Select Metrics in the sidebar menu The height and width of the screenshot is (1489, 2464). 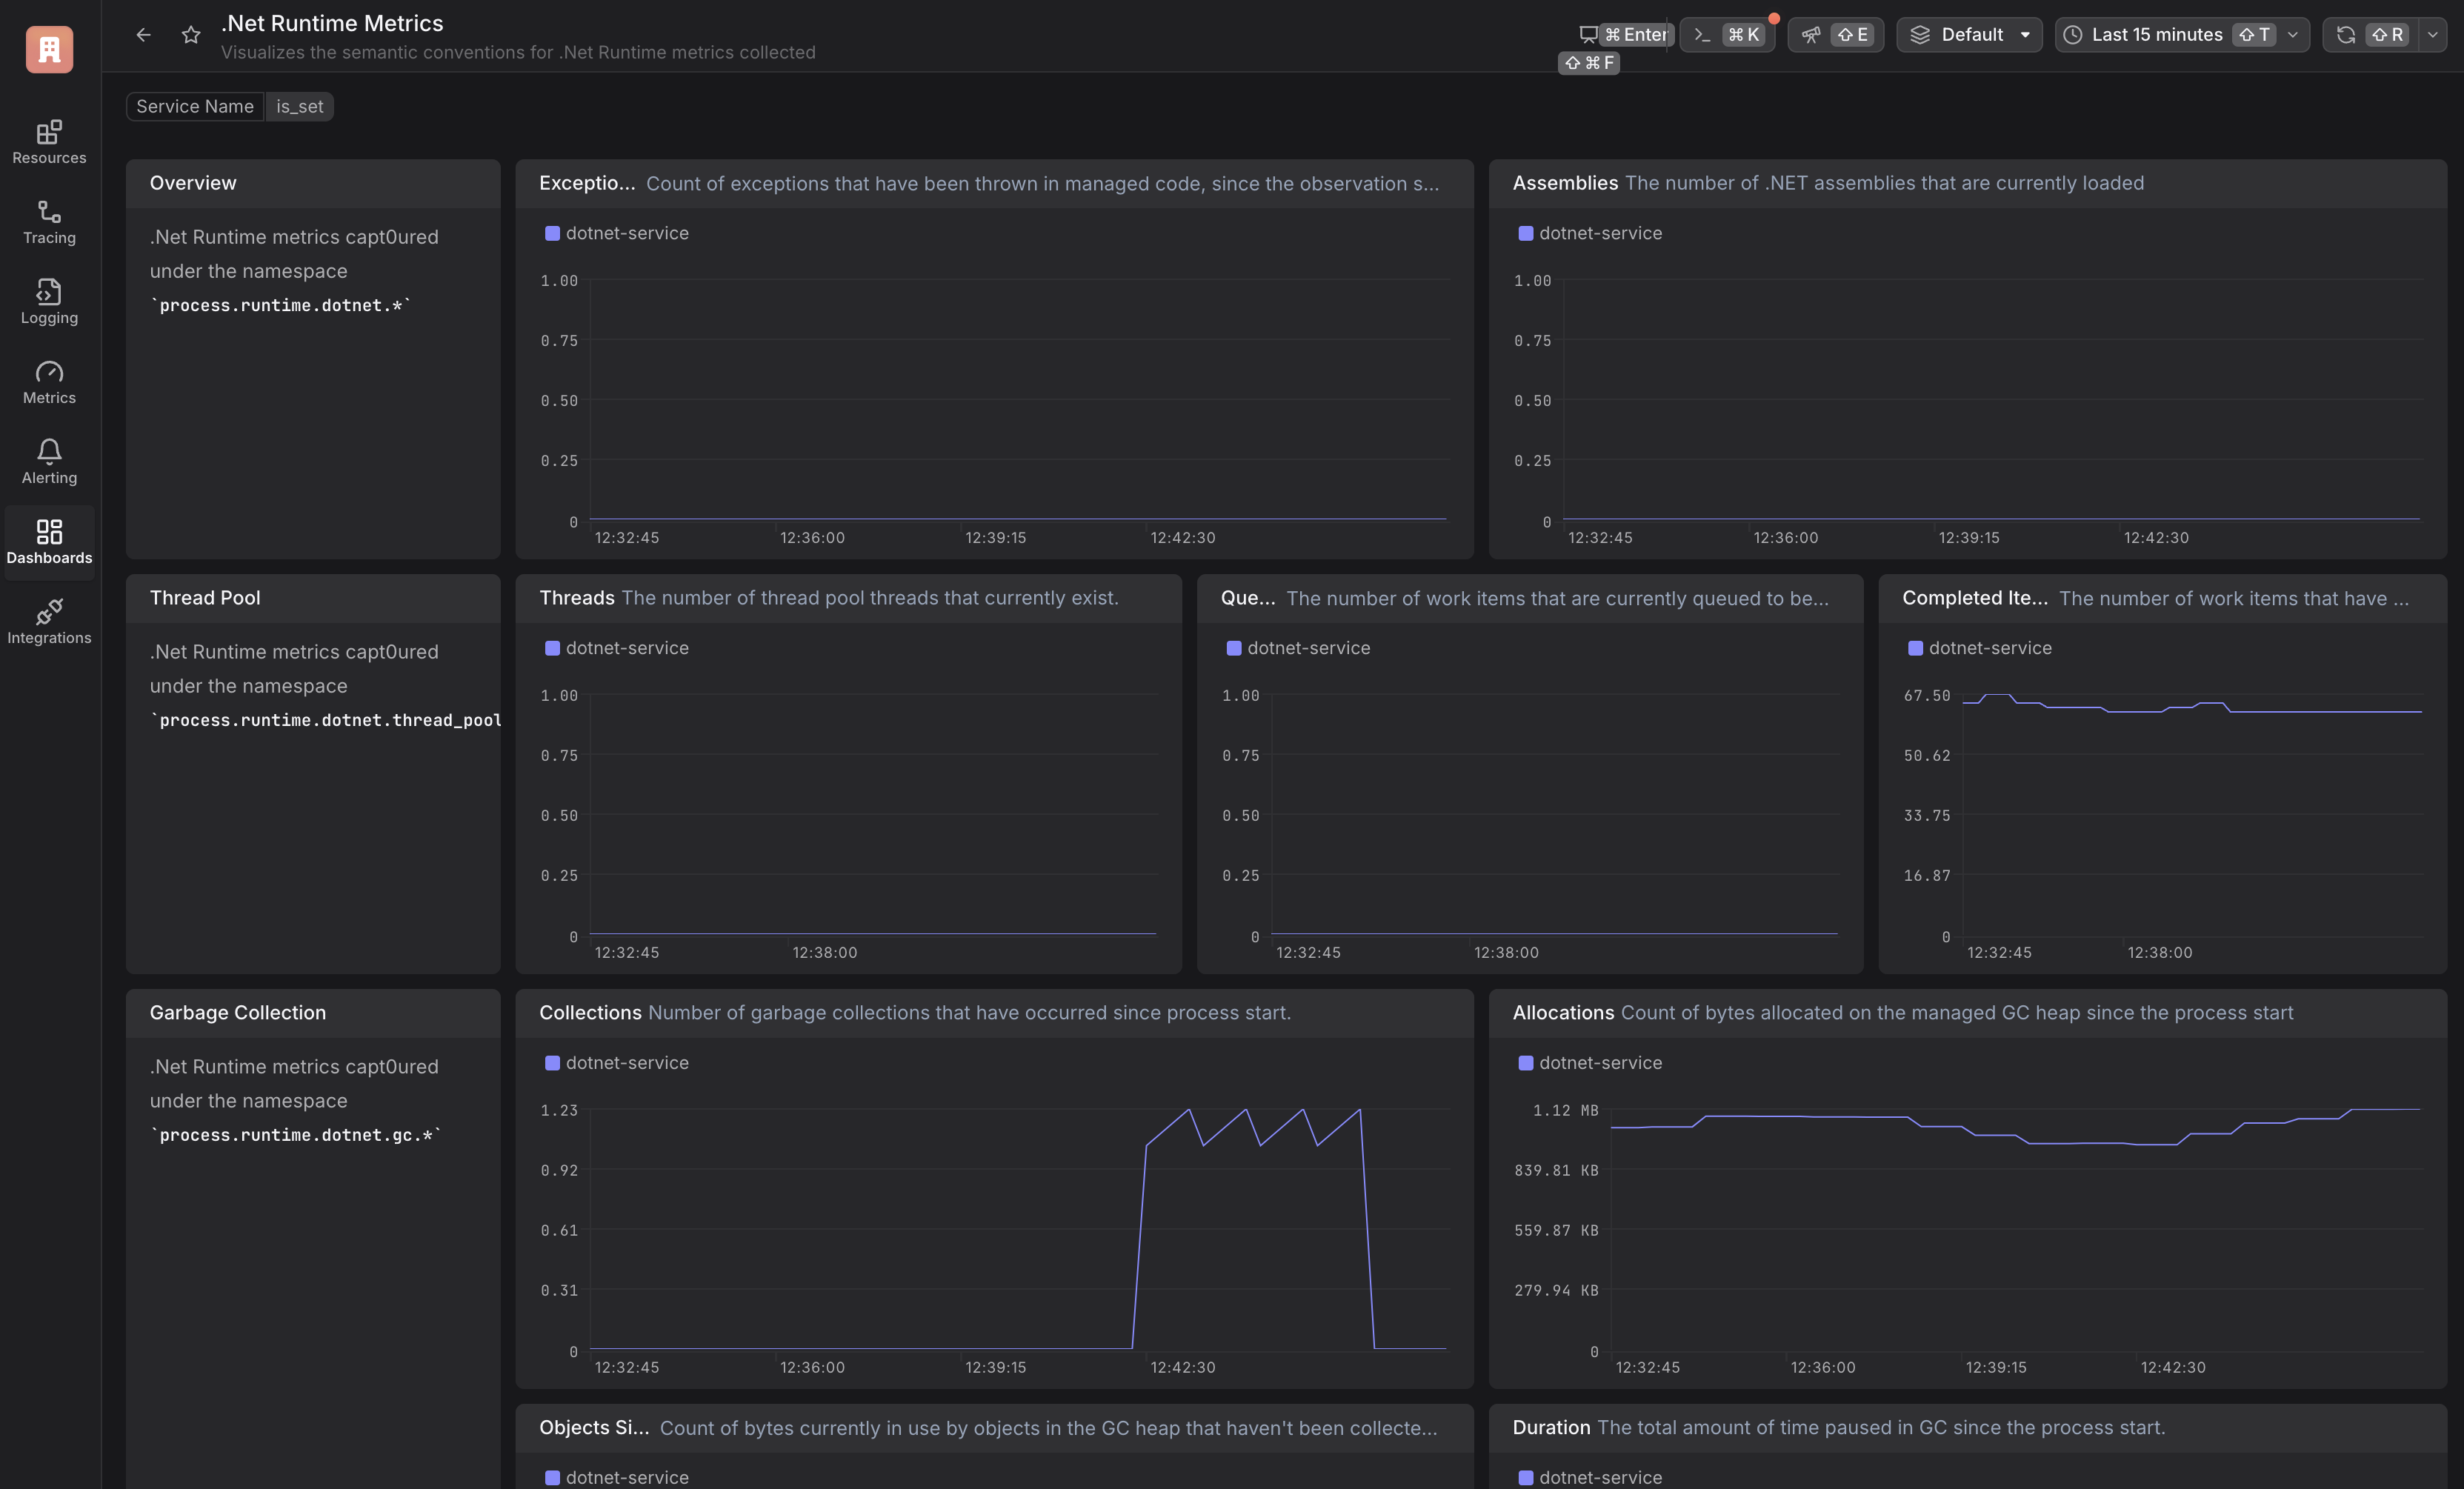coord(49,382)
